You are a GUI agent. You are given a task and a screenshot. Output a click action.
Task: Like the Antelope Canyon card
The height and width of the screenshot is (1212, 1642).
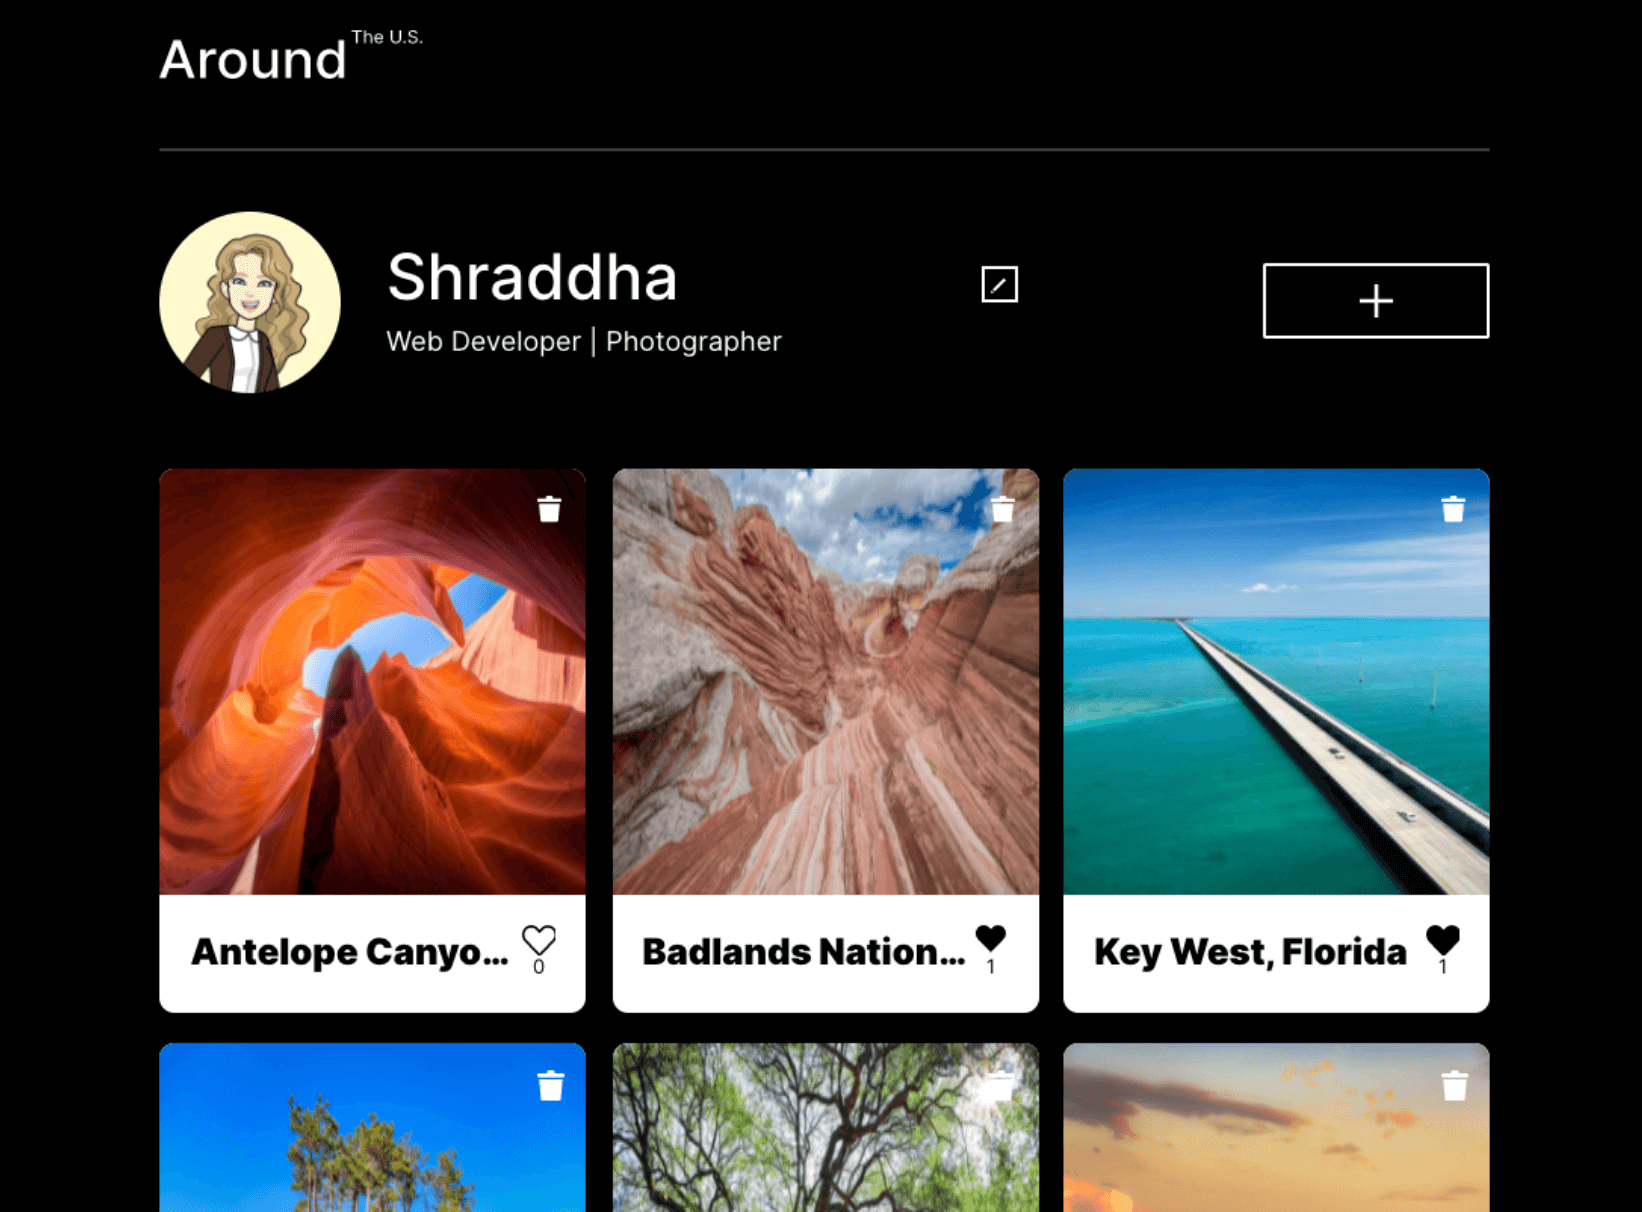(x=539, y=940)
